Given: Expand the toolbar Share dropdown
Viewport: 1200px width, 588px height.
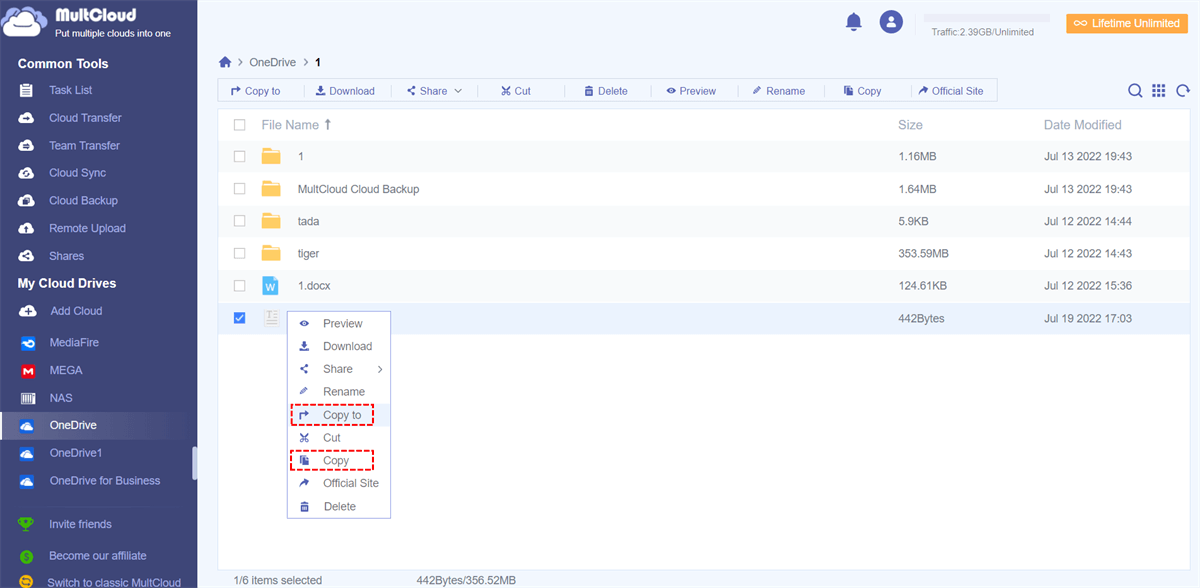Looking at the screenshot, I should [x=458, y=91].
